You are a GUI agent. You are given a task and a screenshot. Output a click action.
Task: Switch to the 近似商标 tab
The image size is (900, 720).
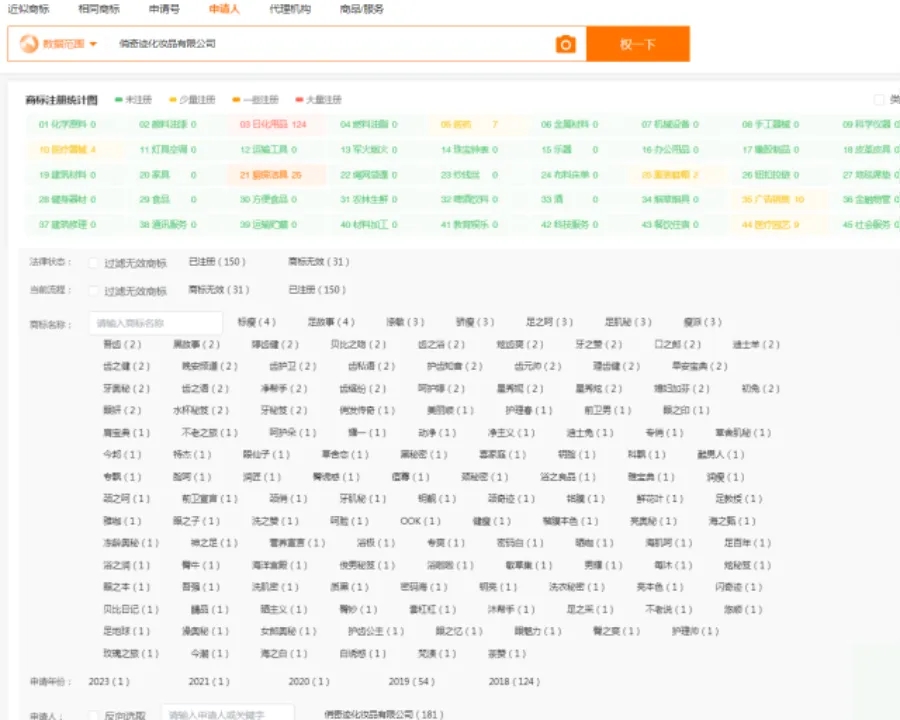coord(30,9)
